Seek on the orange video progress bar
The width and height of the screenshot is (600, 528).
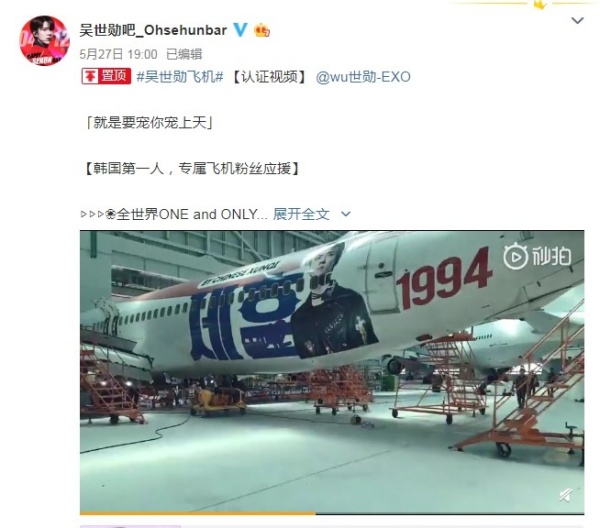tap(198, 513)
